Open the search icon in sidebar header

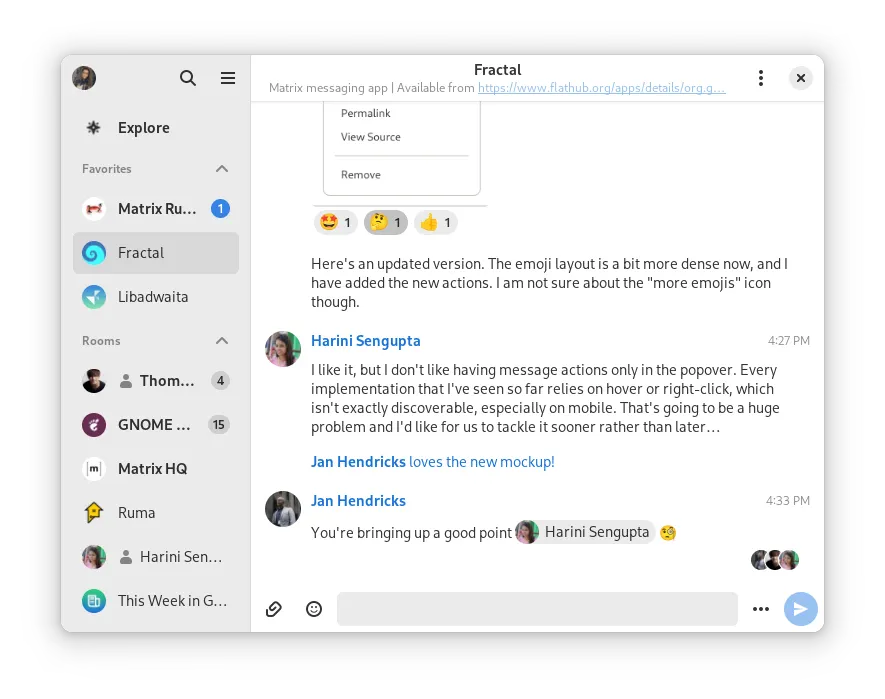click(x=188, y=78)
